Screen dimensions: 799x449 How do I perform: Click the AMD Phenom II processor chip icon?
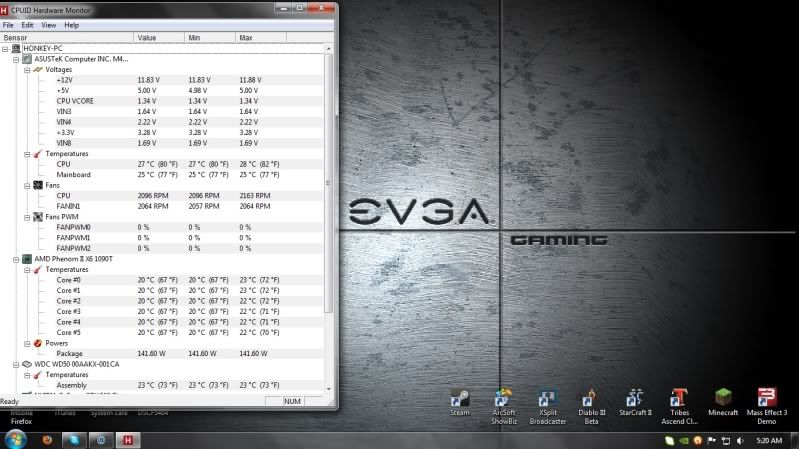[x=27, y=259]
